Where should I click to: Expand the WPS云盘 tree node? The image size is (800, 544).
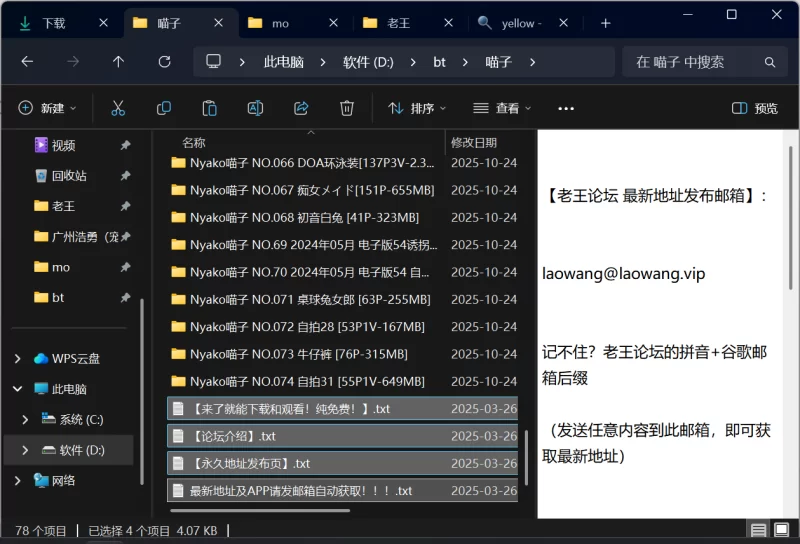point(19,359)
